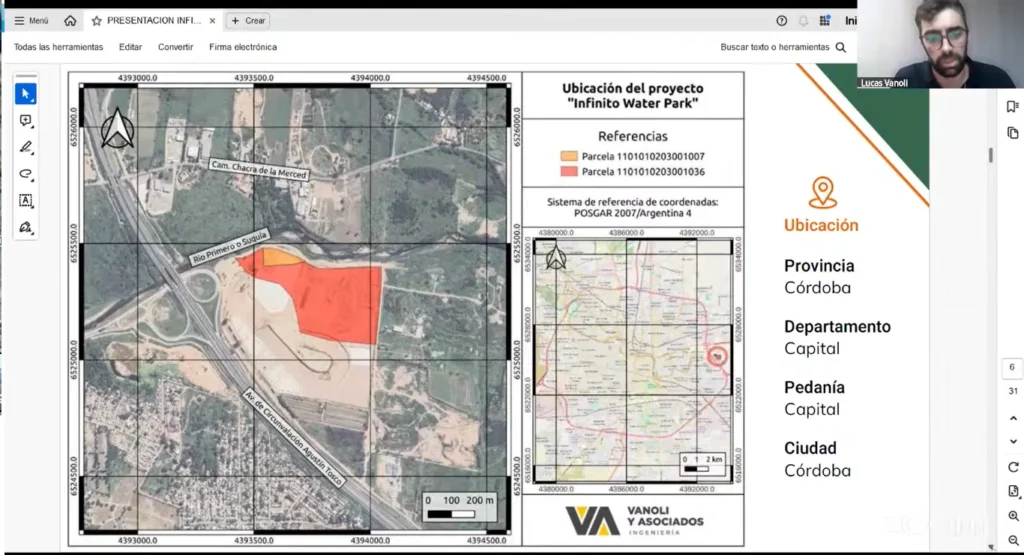This screenshot has width=1024, height=555.
Task: Open the sign with pen tool
Action: pos(26,228)
